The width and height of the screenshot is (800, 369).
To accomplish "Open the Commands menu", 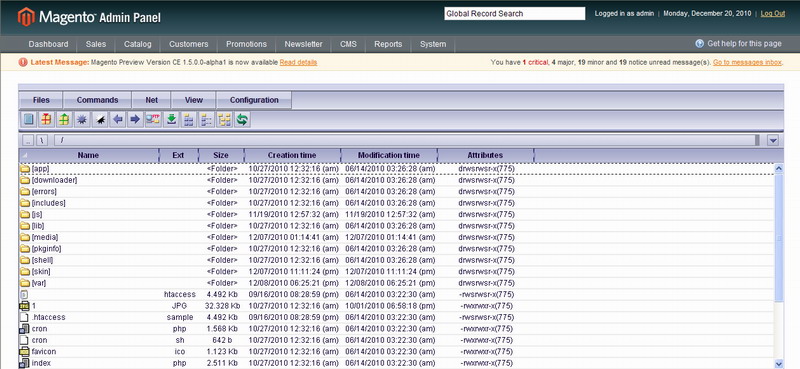I will tap(97, 100).
